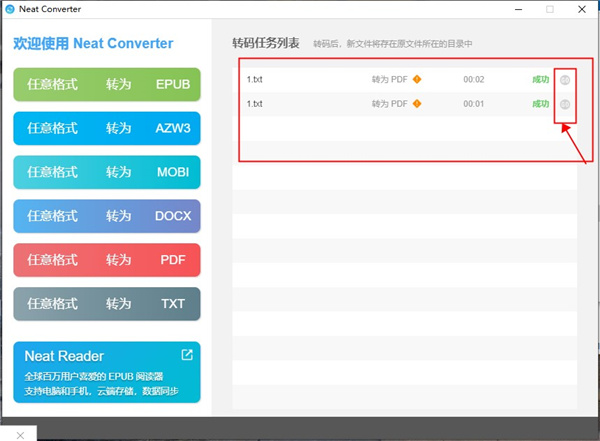Viewport: 600px width, 441px height.
Task: Click the 00:02 duration value
Action: click(x=474, y=79)
